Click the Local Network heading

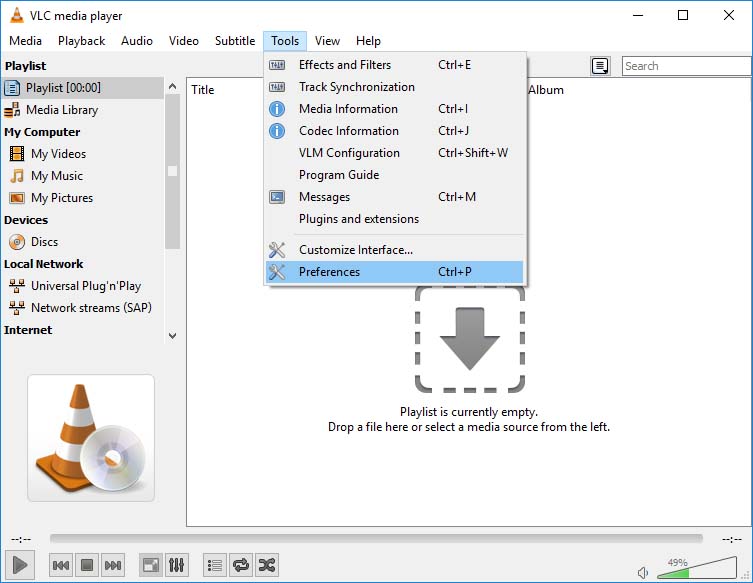[x=43, y=264]
